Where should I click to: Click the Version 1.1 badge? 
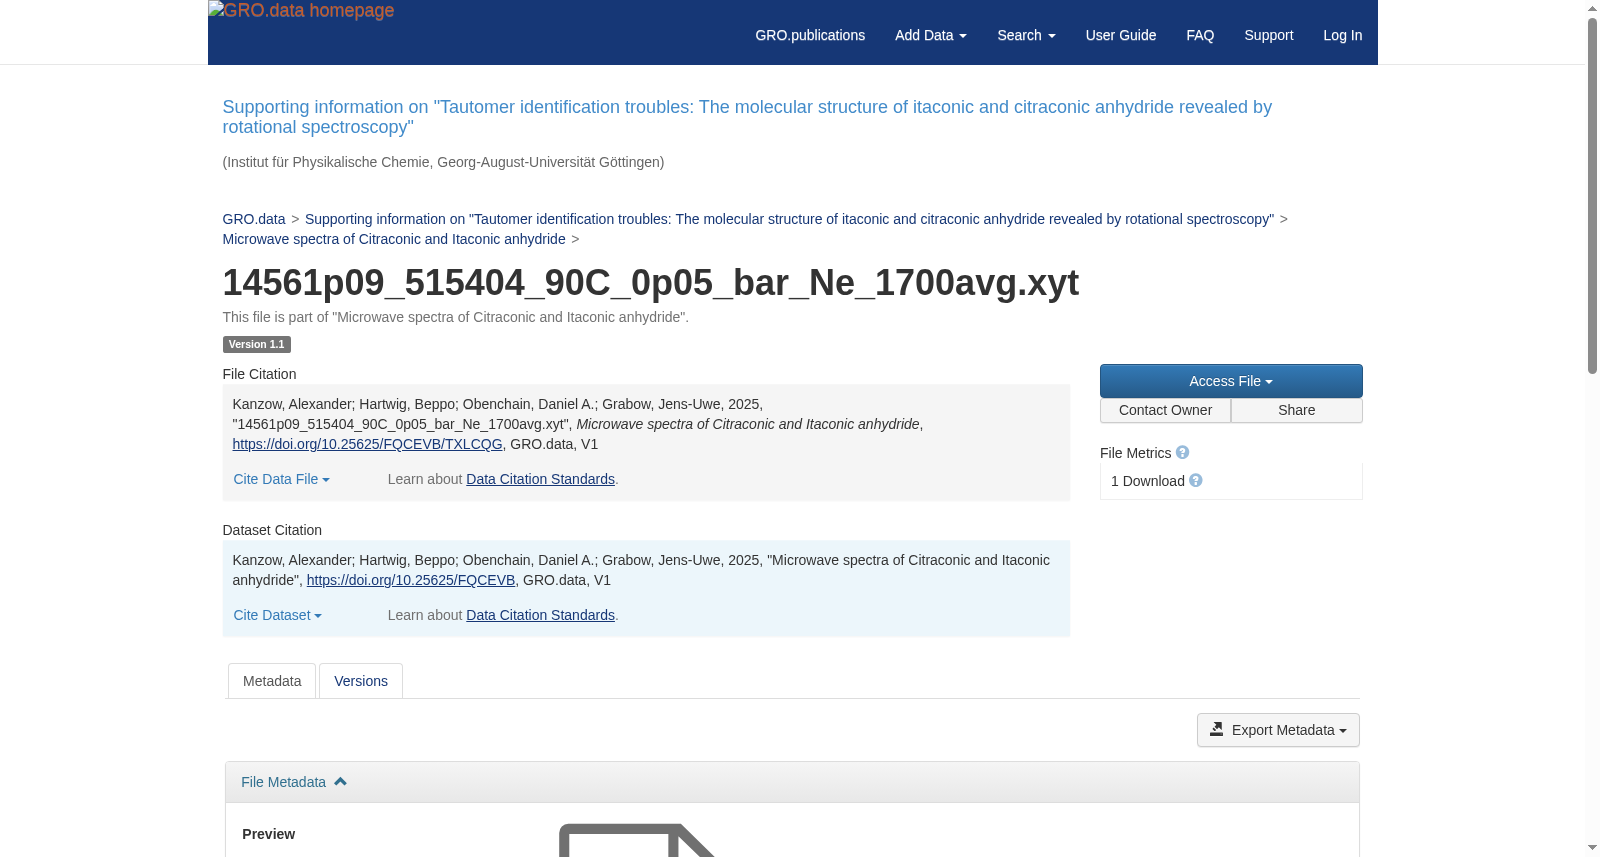click(x=256, y=344)
